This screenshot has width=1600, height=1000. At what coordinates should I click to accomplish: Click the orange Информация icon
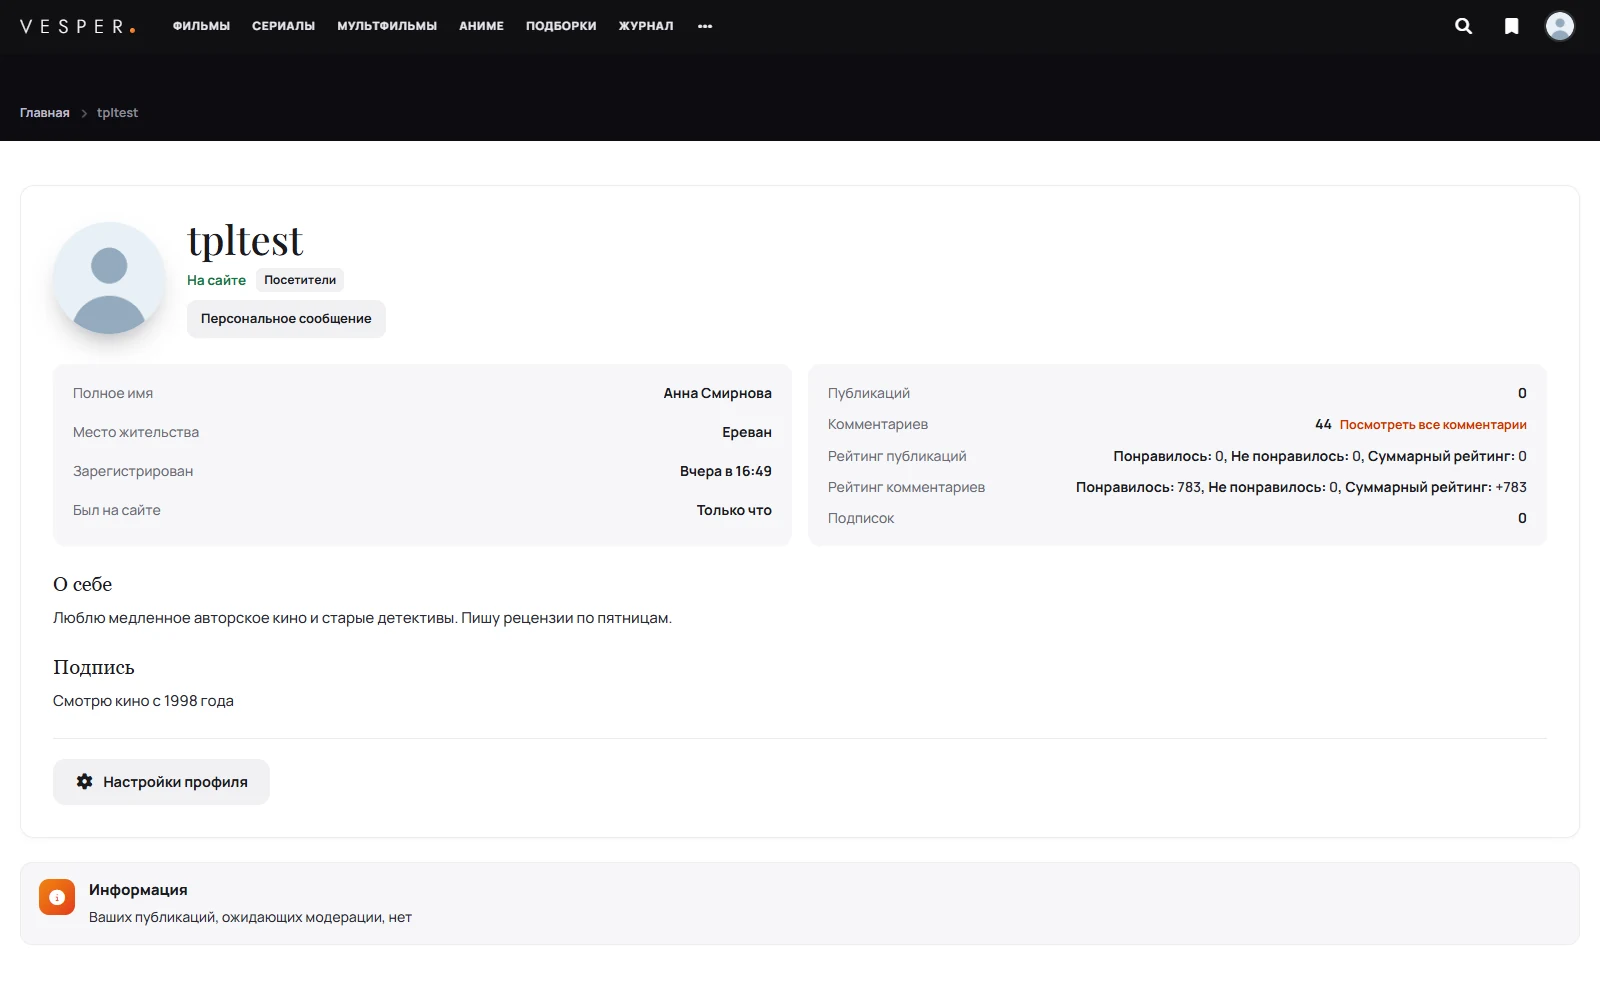pyautogui.click(x=57, y=897)
